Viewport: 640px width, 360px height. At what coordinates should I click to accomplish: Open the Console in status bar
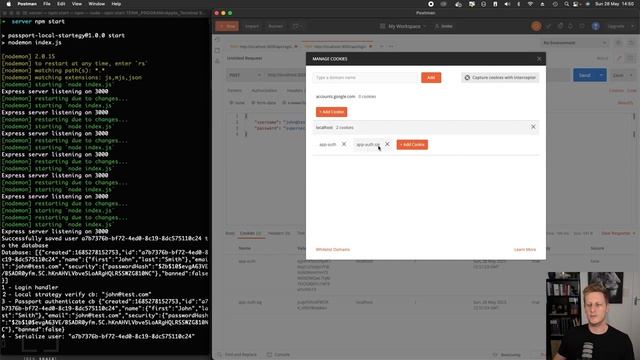pyautogui.click(x=278, y=354)
